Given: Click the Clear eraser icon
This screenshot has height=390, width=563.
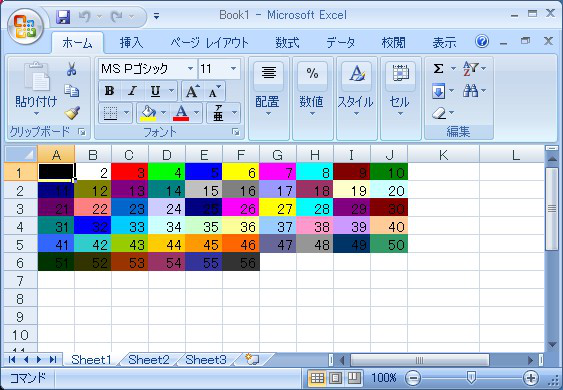Looking at the screenshot, I should [439, 113].
